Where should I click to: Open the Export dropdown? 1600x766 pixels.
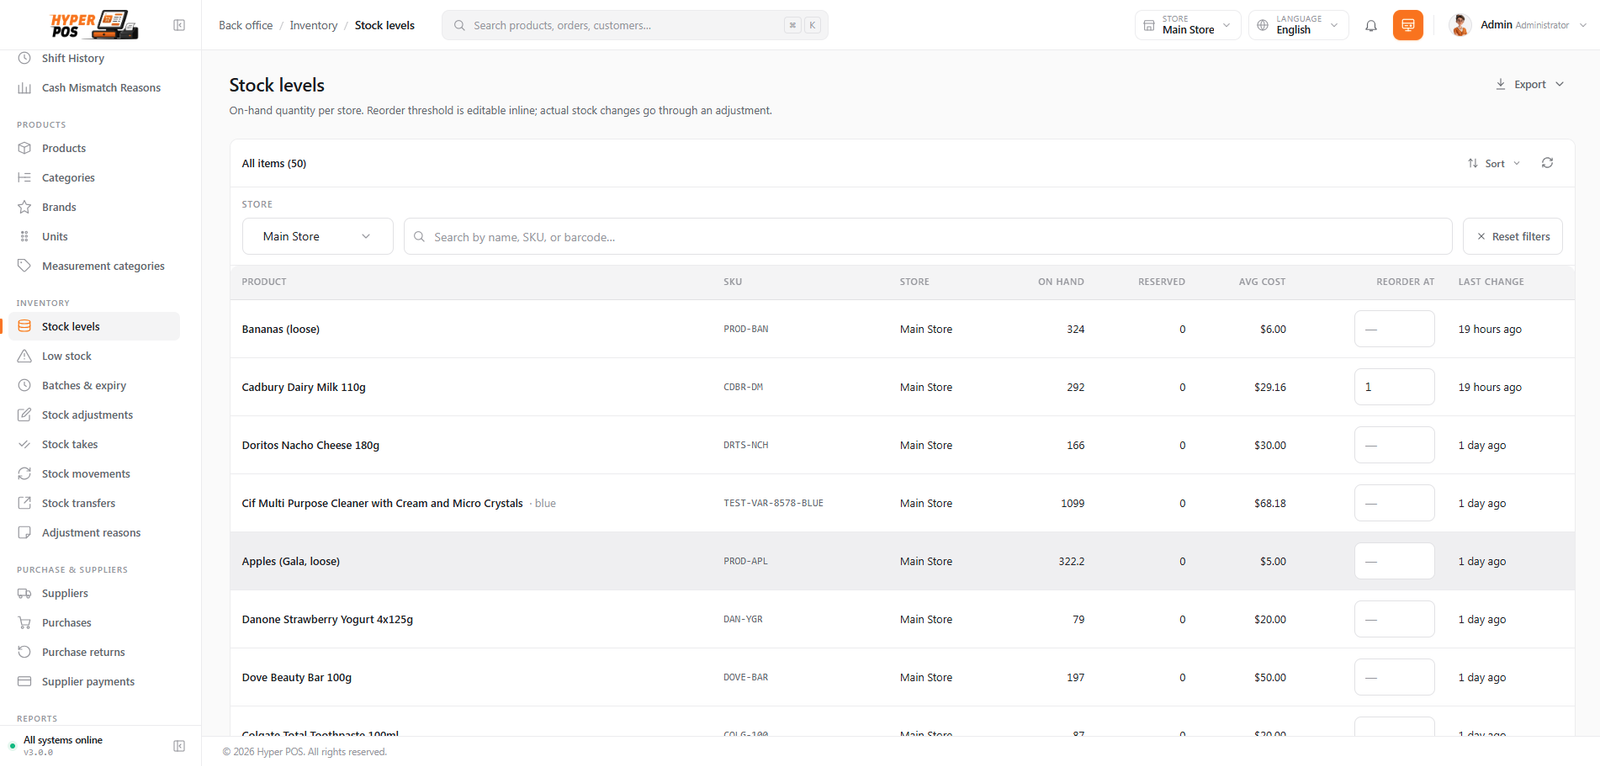[1530, 85]
